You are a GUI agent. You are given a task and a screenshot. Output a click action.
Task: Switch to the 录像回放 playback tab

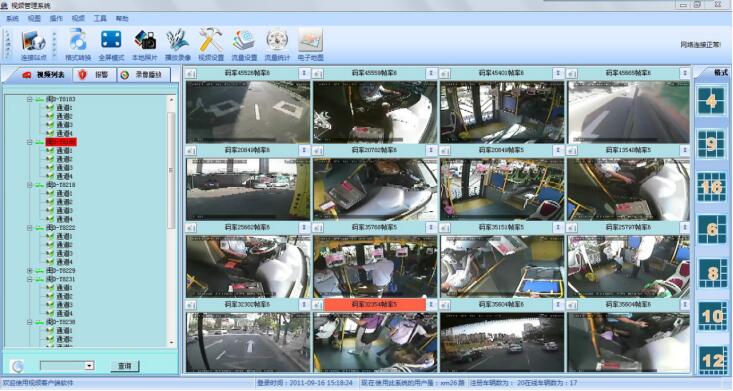(143, 75)
